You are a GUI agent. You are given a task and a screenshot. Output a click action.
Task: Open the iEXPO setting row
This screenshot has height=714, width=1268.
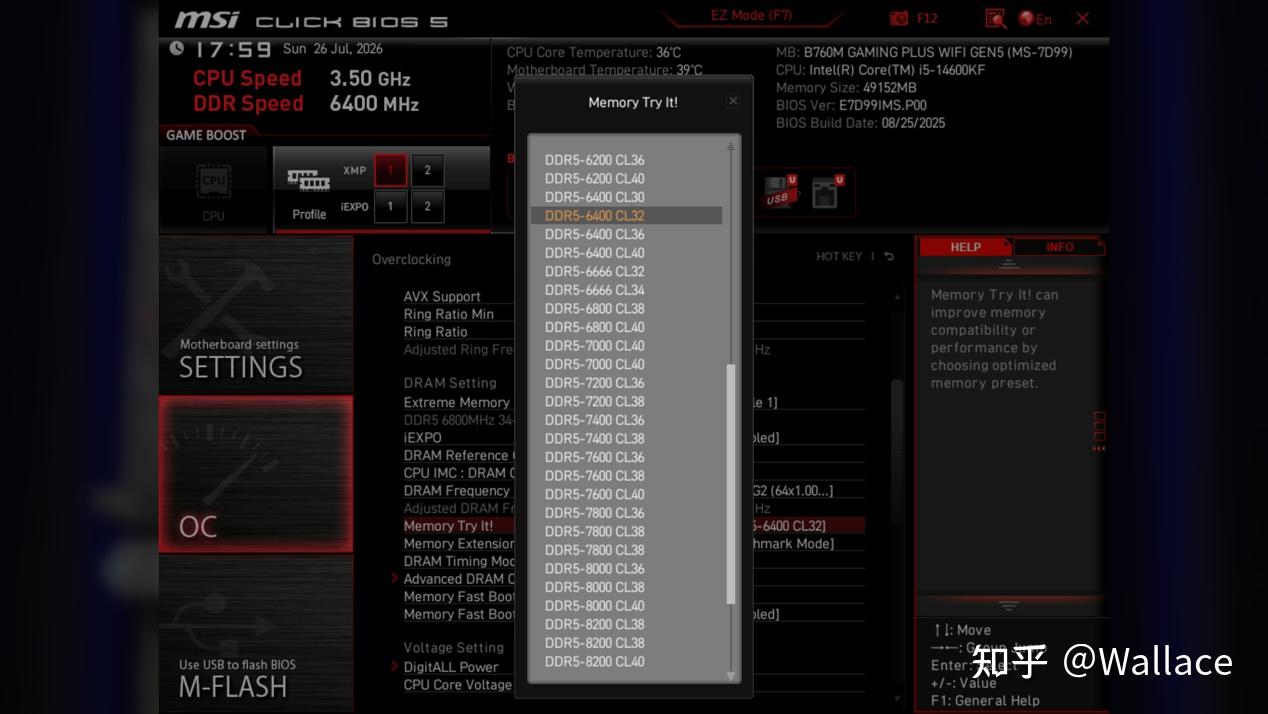[634, 437]
